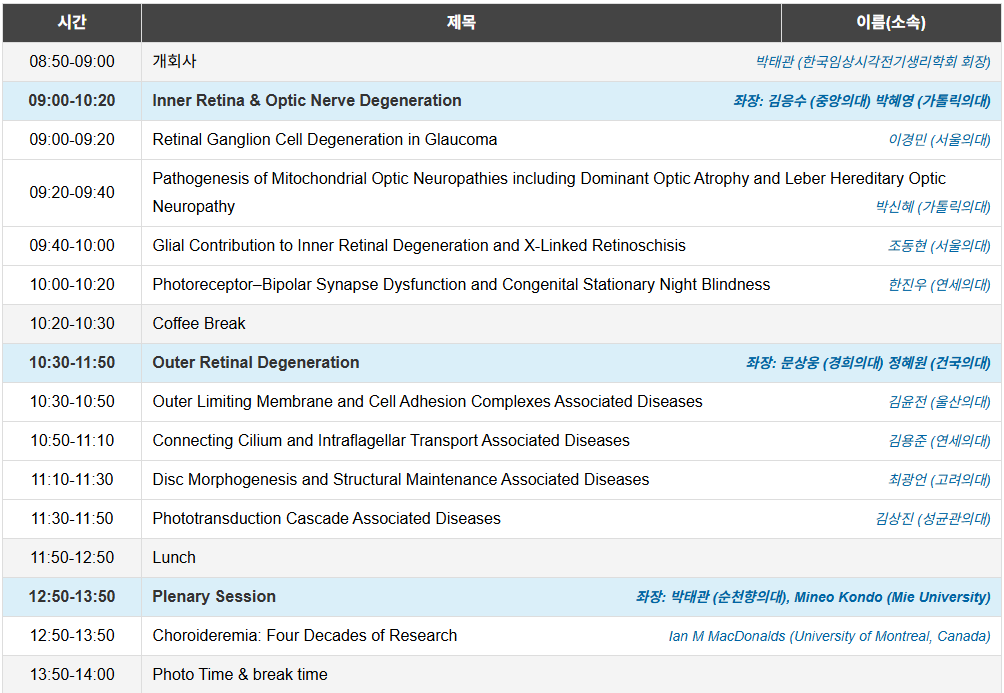
Task: Click speaker 이경민 (서울의대)
Action: [939, 140]
